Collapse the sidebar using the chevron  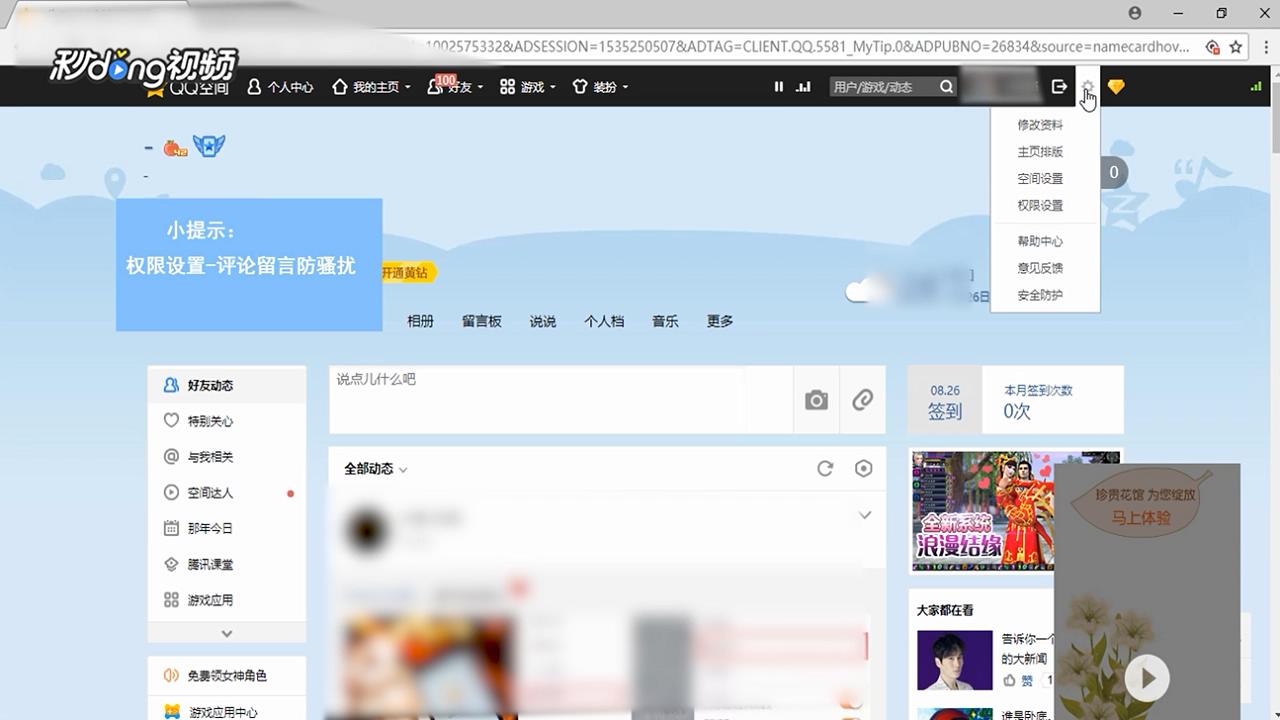pyautogui.click(x=227, y=633)
